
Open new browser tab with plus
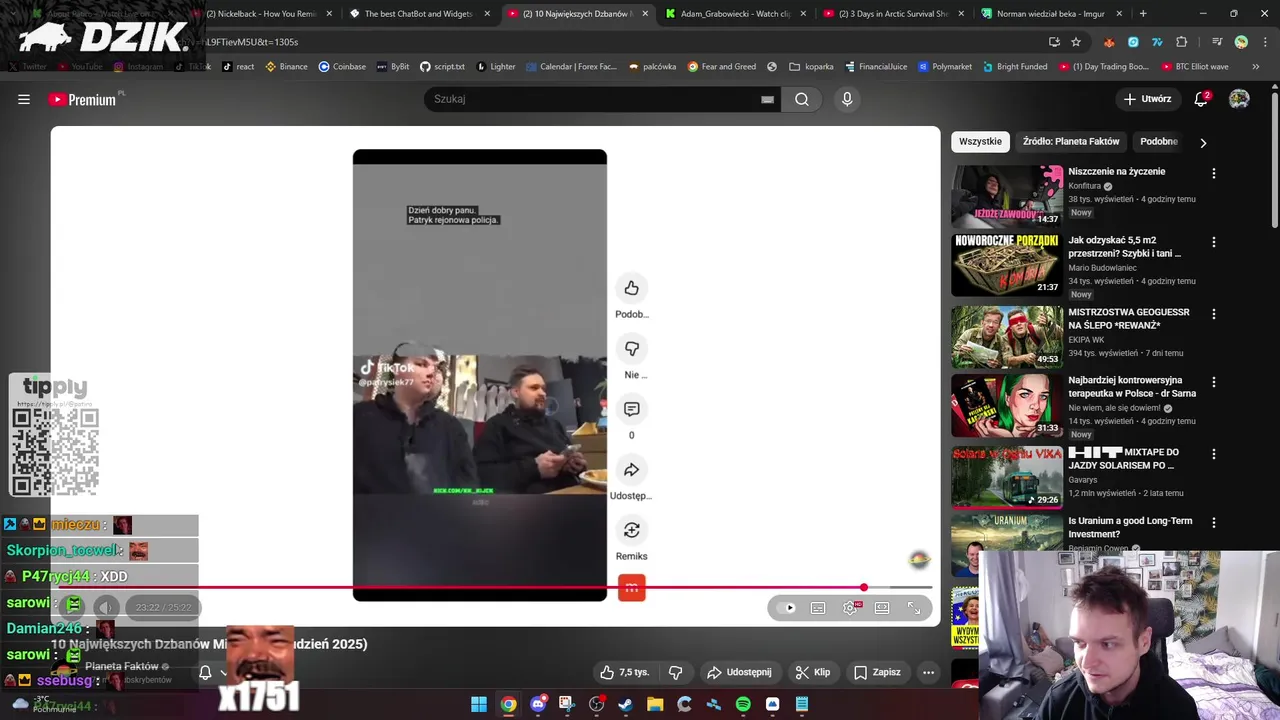pos(1143,14)
